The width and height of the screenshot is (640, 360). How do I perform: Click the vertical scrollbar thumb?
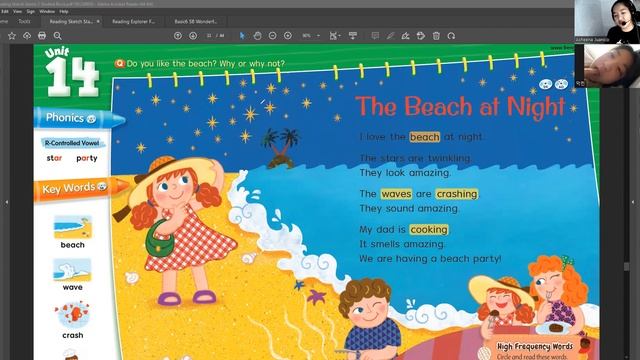[x=627, y=266]
